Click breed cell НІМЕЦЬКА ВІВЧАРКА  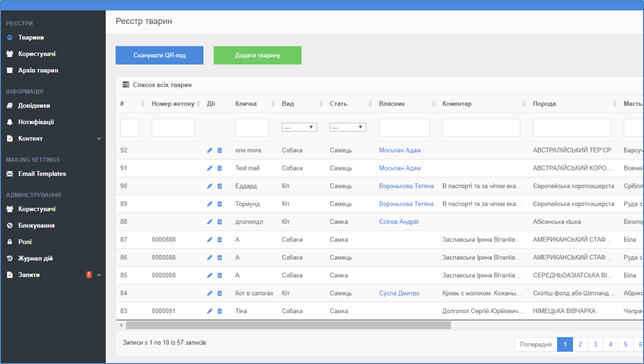tap(564, 311)
